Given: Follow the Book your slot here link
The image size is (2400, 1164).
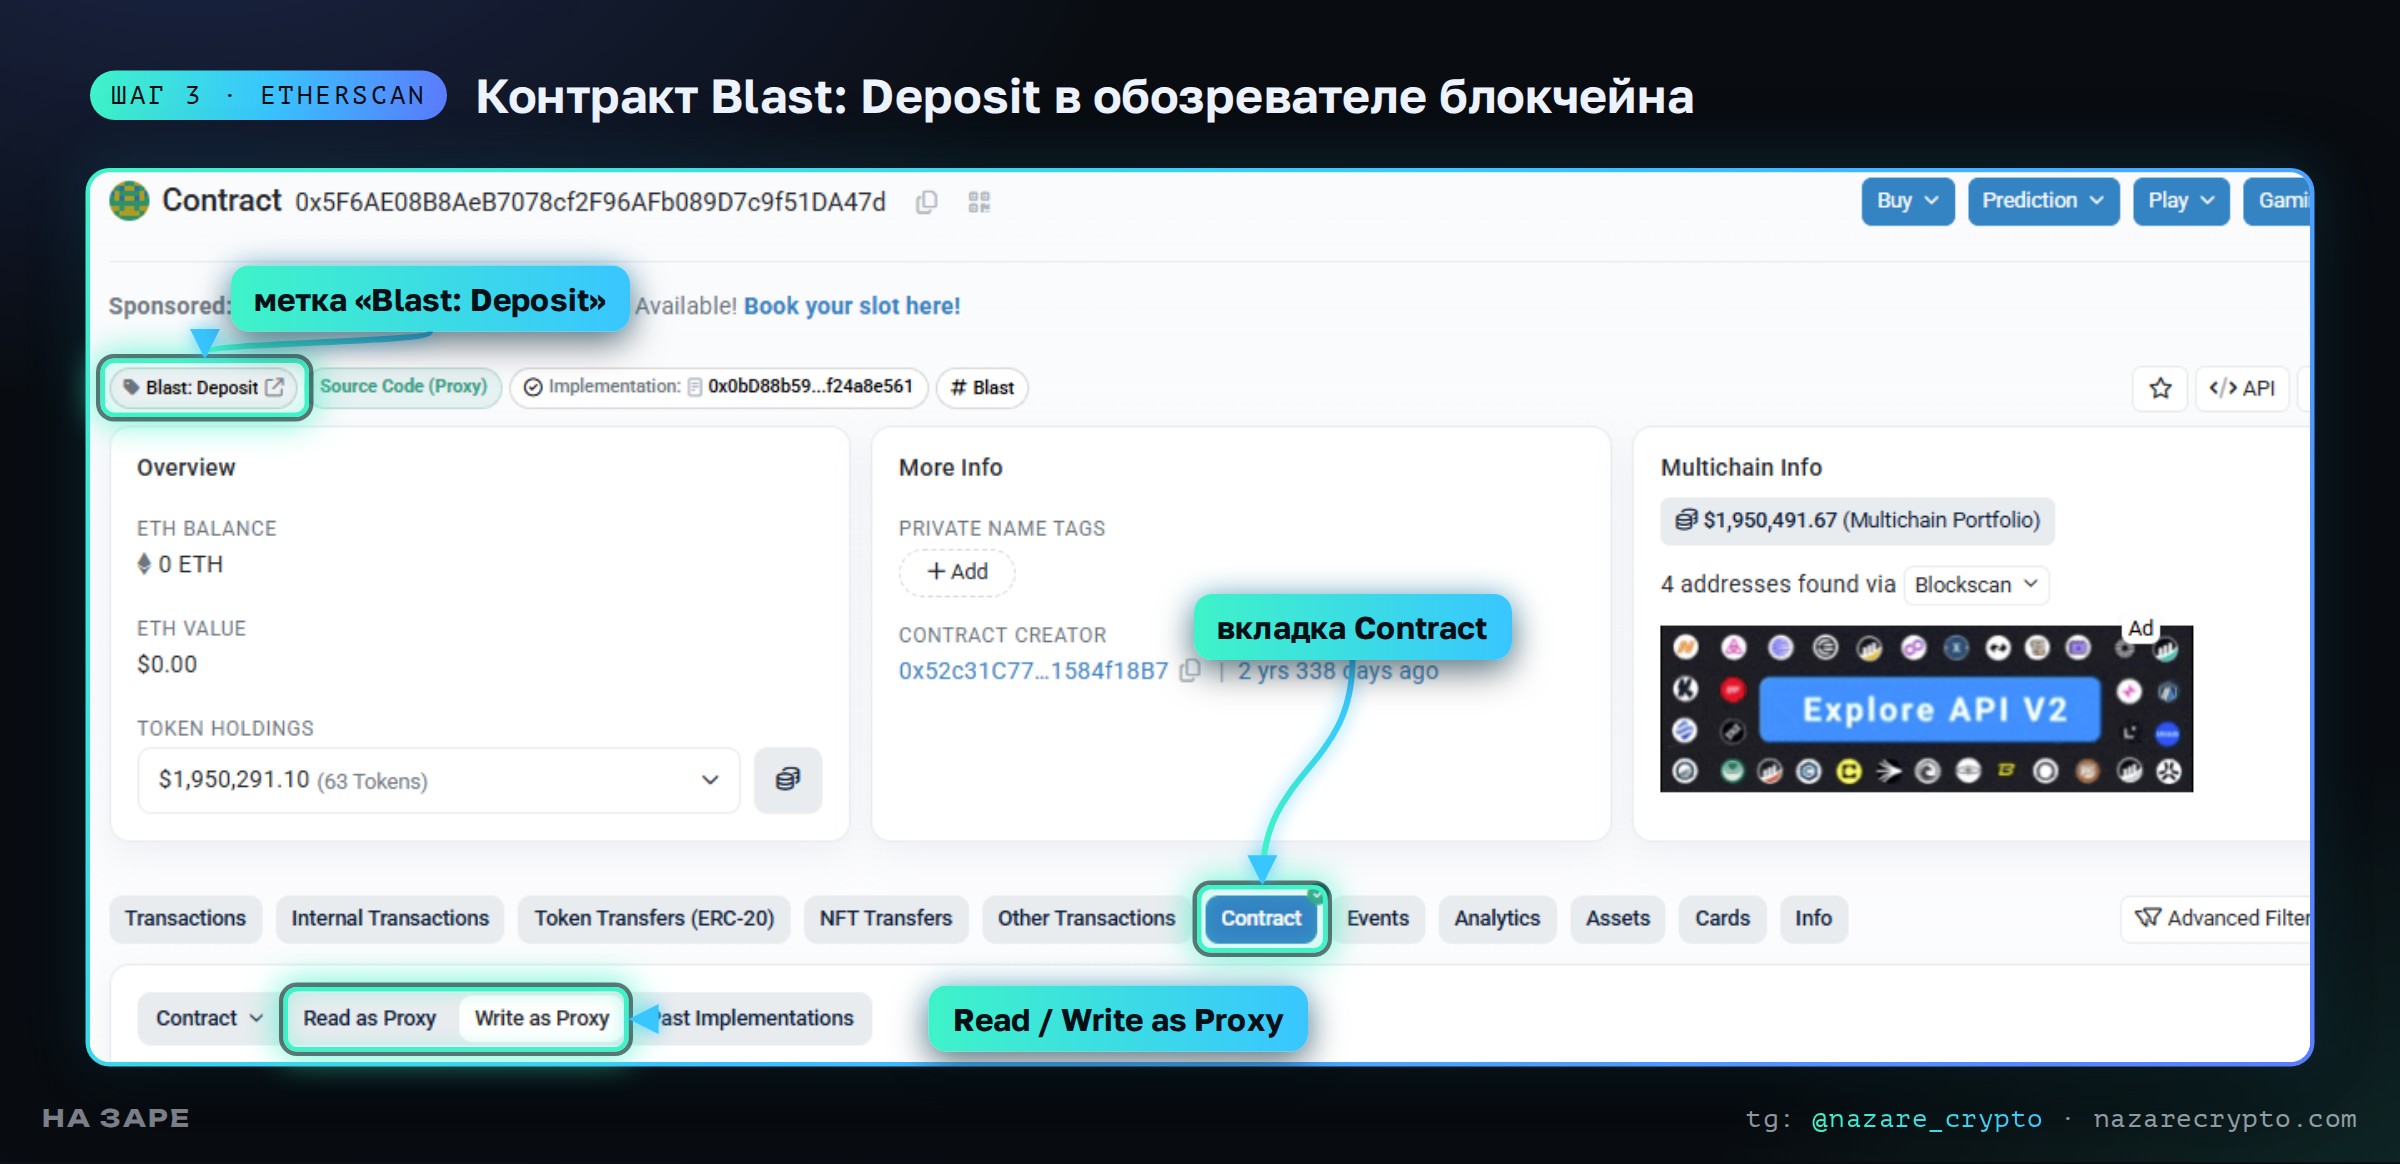Looking at the screenshot, I should click(x=852, y=306).
